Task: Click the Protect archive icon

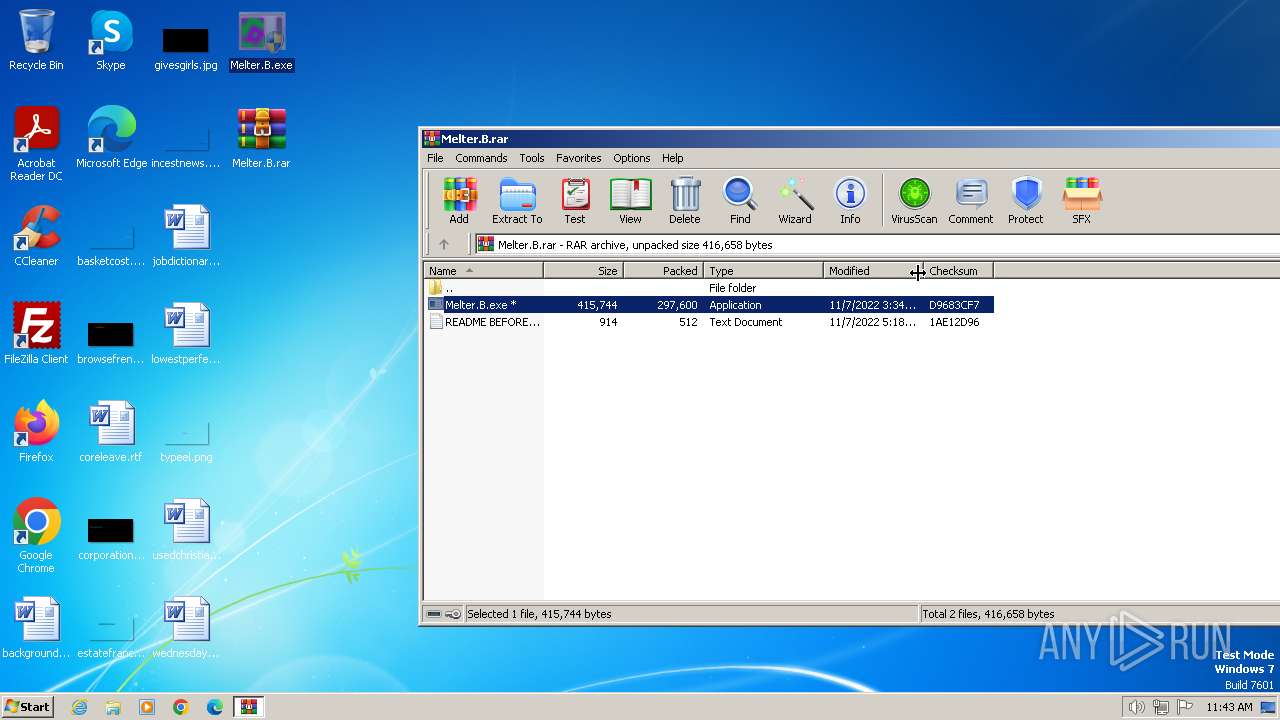Action: (x=1026, y=200)
